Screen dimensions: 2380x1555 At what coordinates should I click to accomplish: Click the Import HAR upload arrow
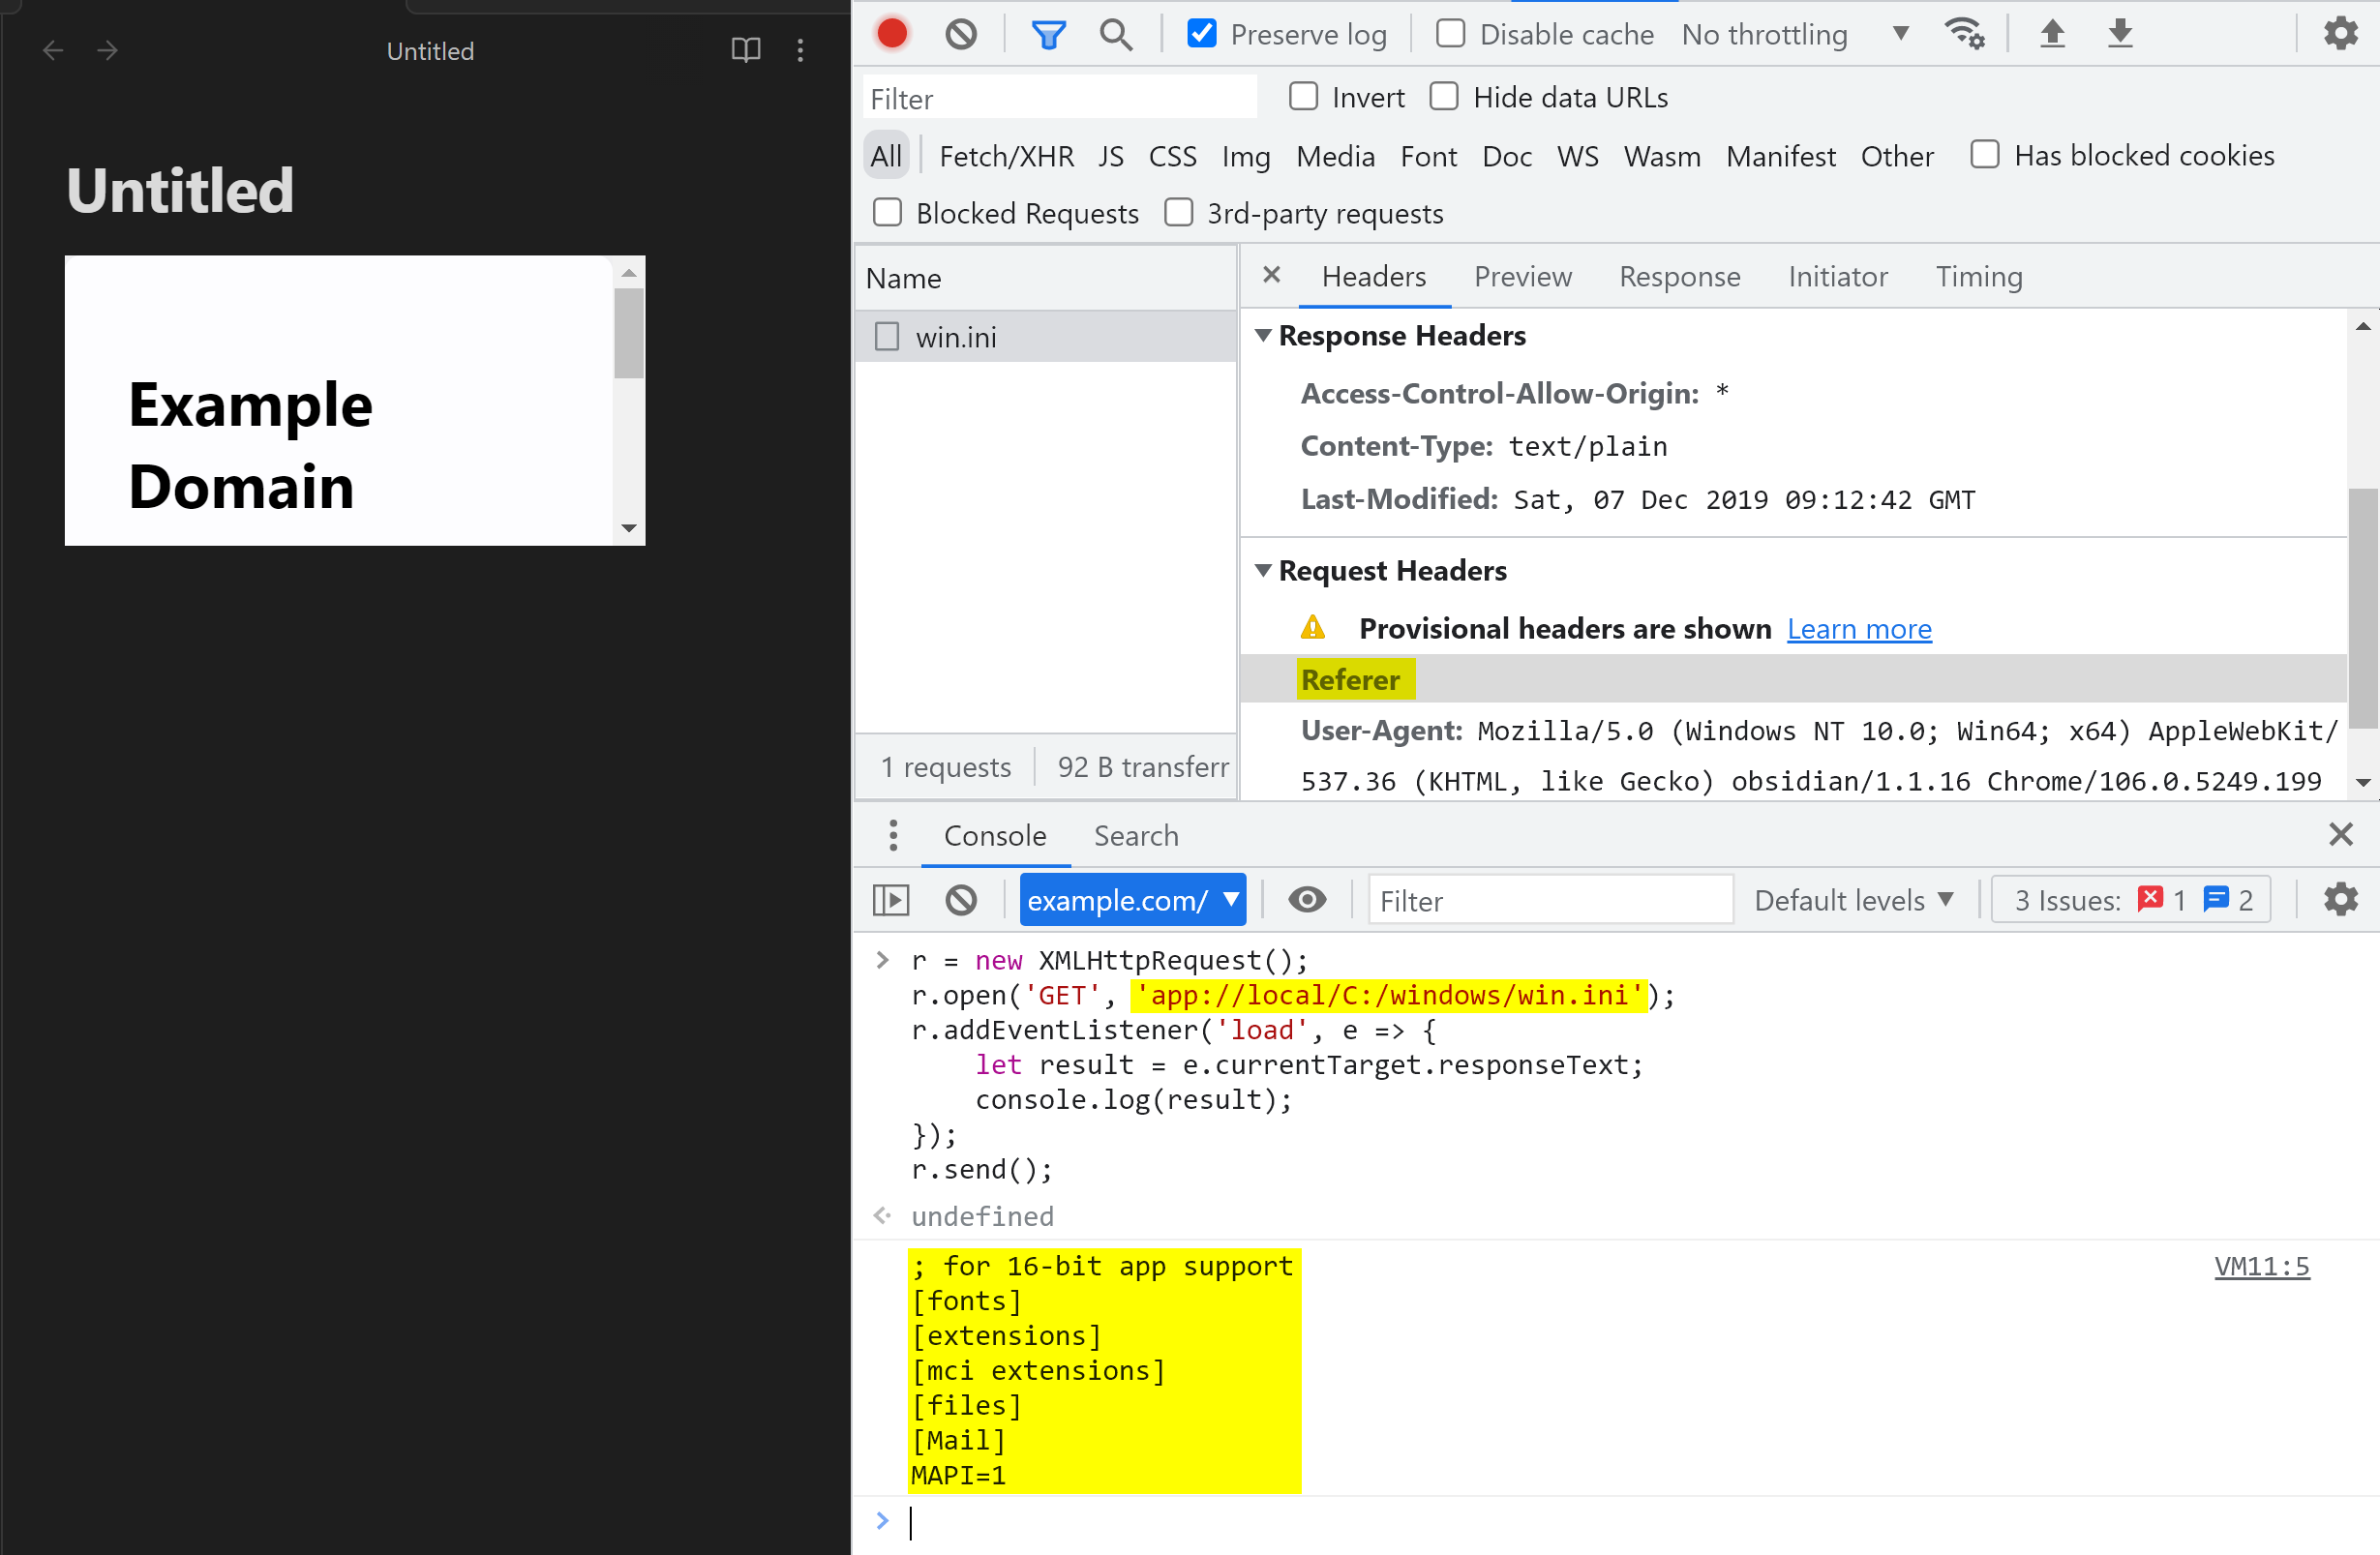(x=2052, y=34)
